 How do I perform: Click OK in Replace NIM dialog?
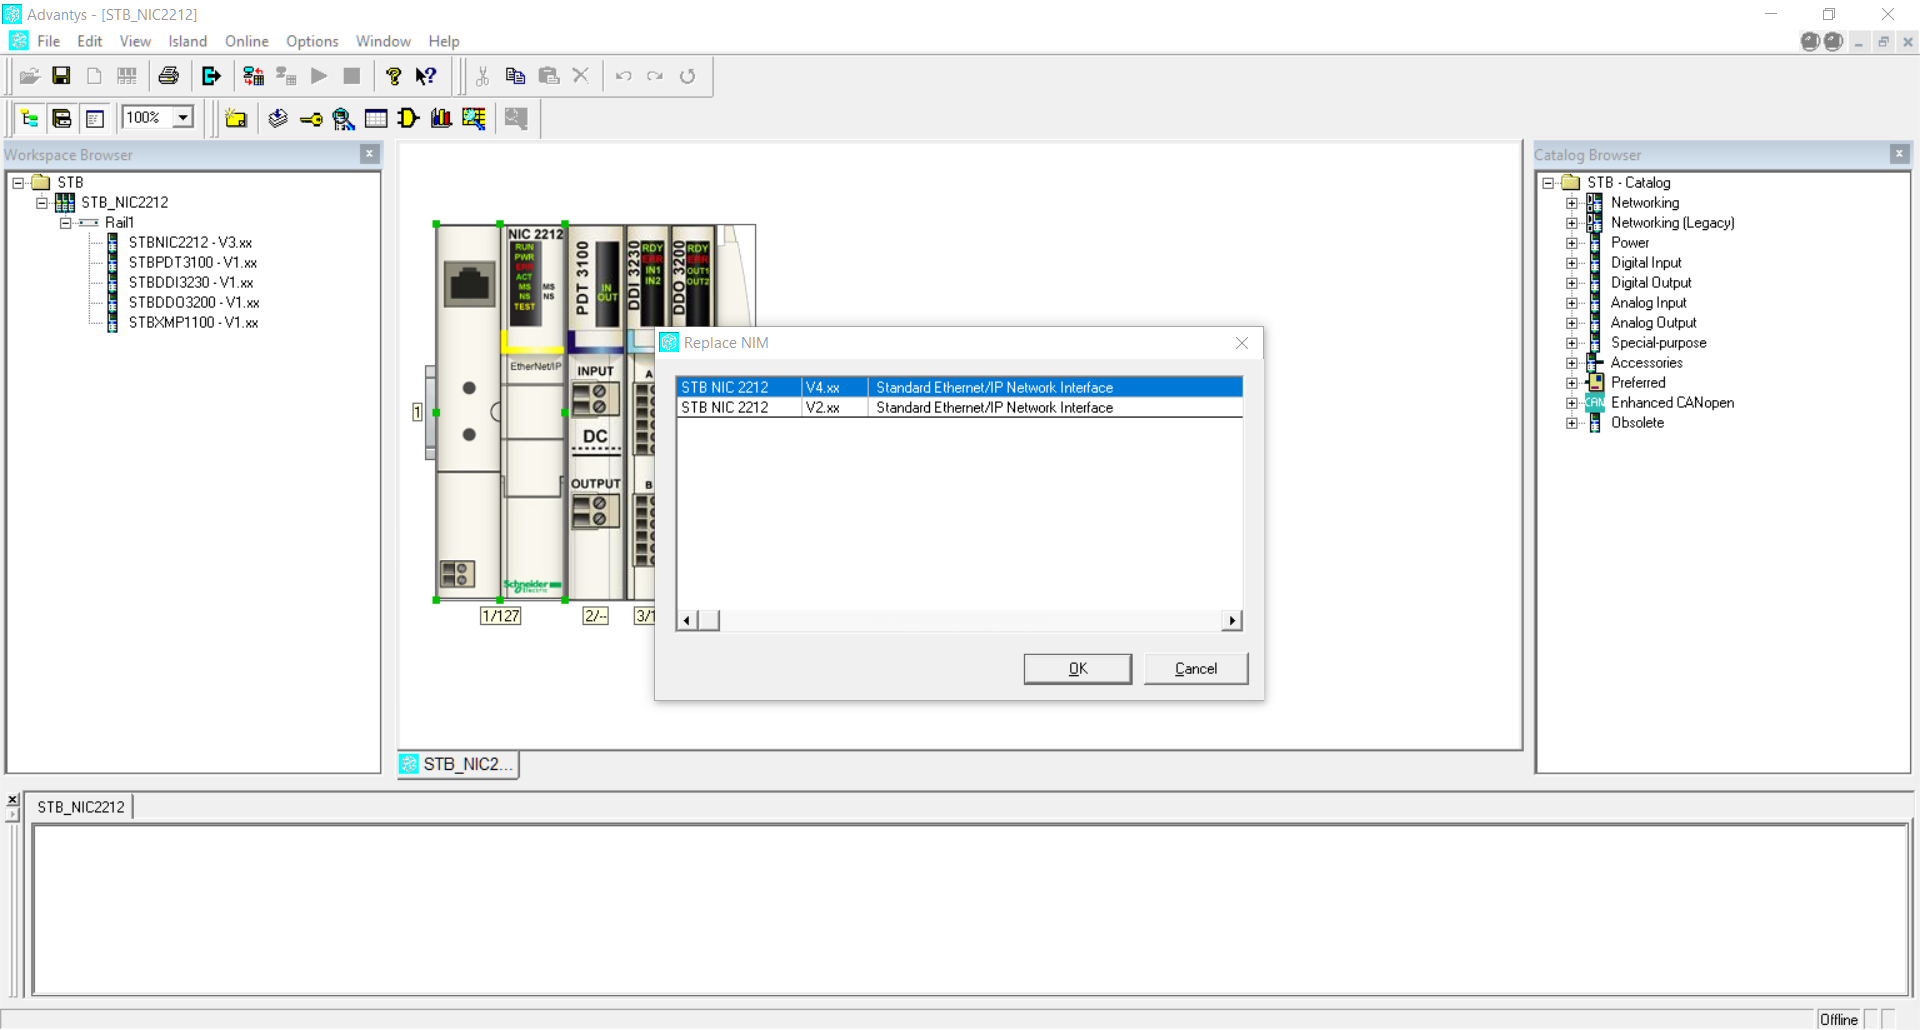click(x=1078, y=669)
